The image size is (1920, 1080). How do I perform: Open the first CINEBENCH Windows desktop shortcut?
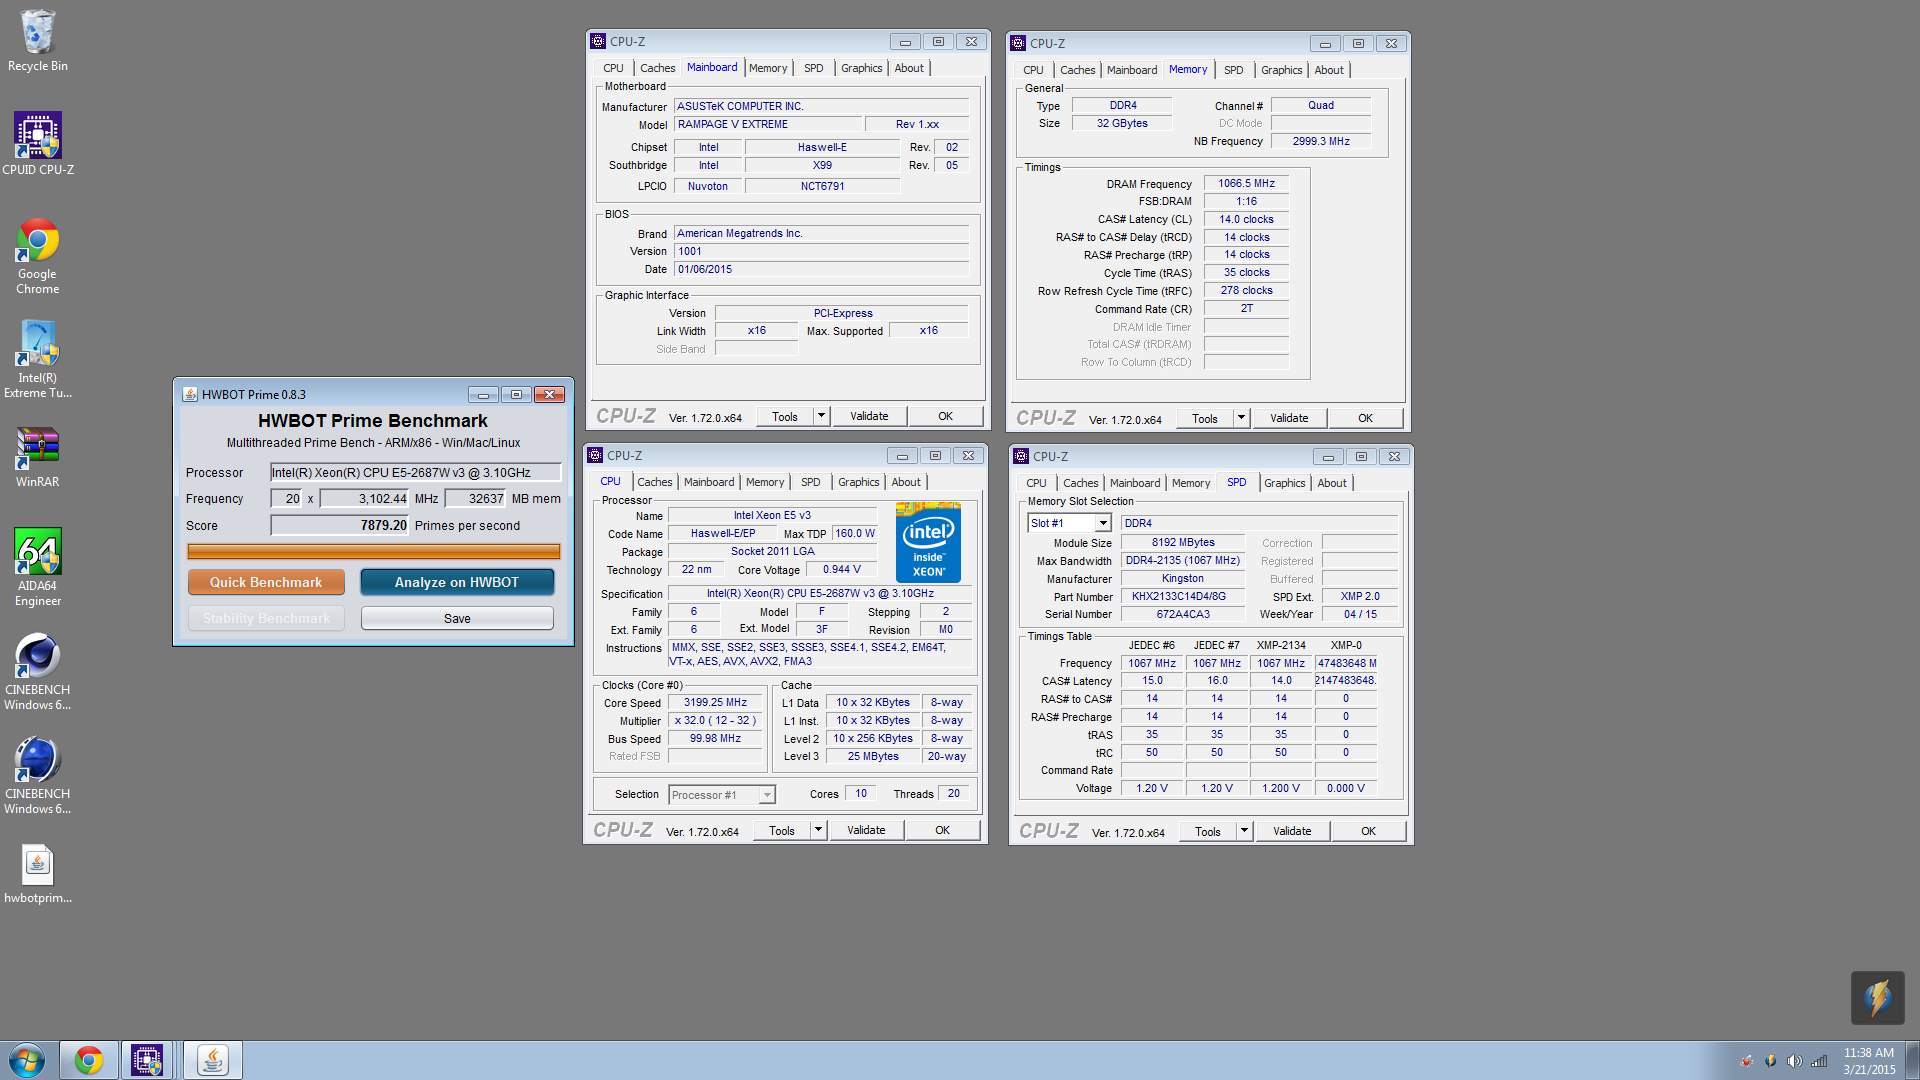coord(38,672)
